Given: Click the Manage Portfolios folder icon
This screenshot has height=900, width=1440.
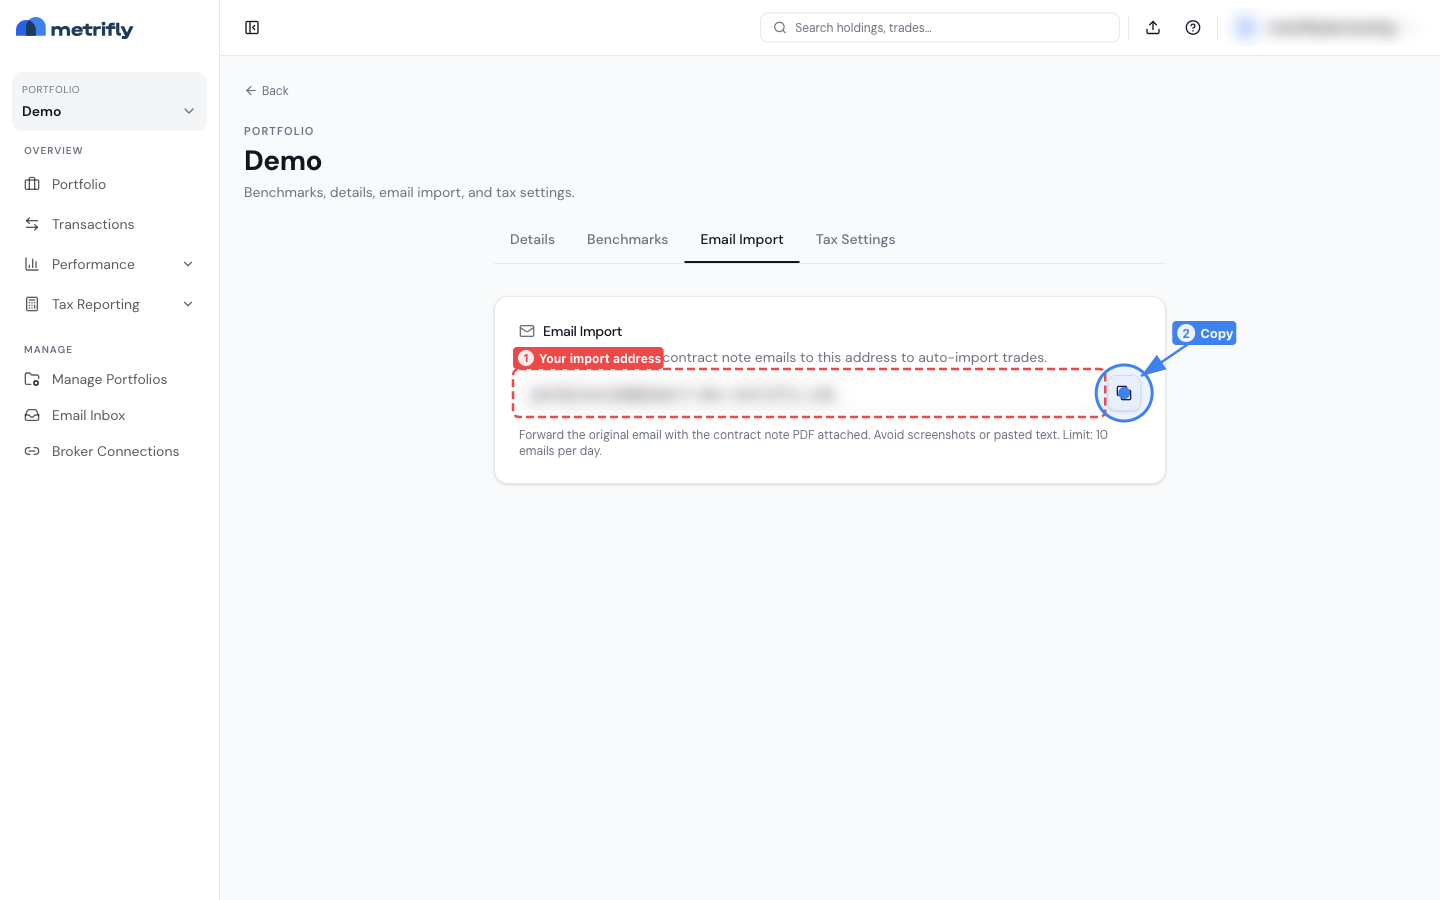Looking at the screenshot, I should tap(32, 379).
